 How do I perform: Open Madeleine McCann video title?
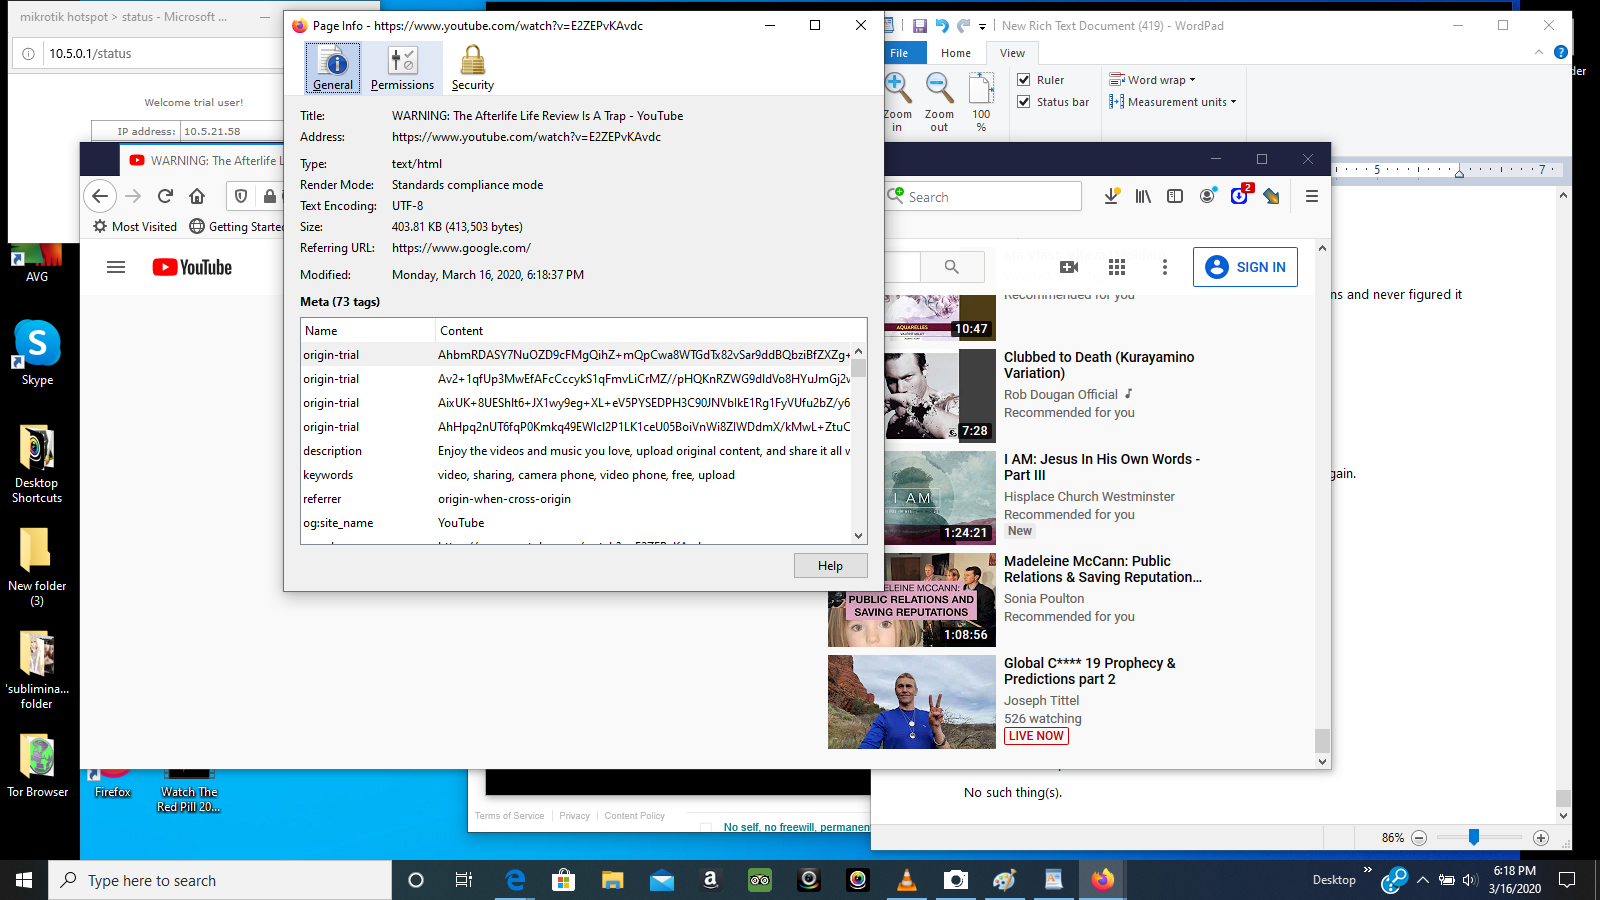tap(1103, 569)
